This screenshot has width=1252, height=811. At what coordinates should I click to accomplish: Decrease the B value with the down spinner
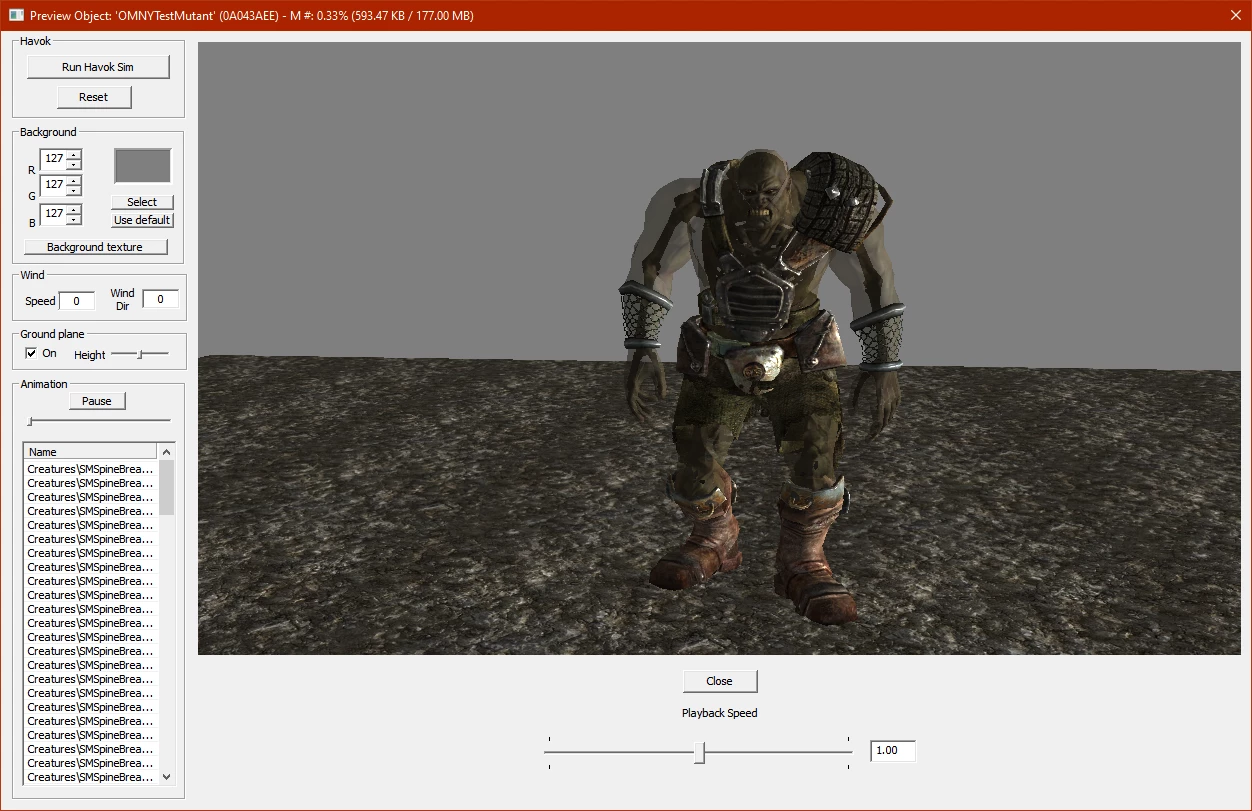pos(74,218)
